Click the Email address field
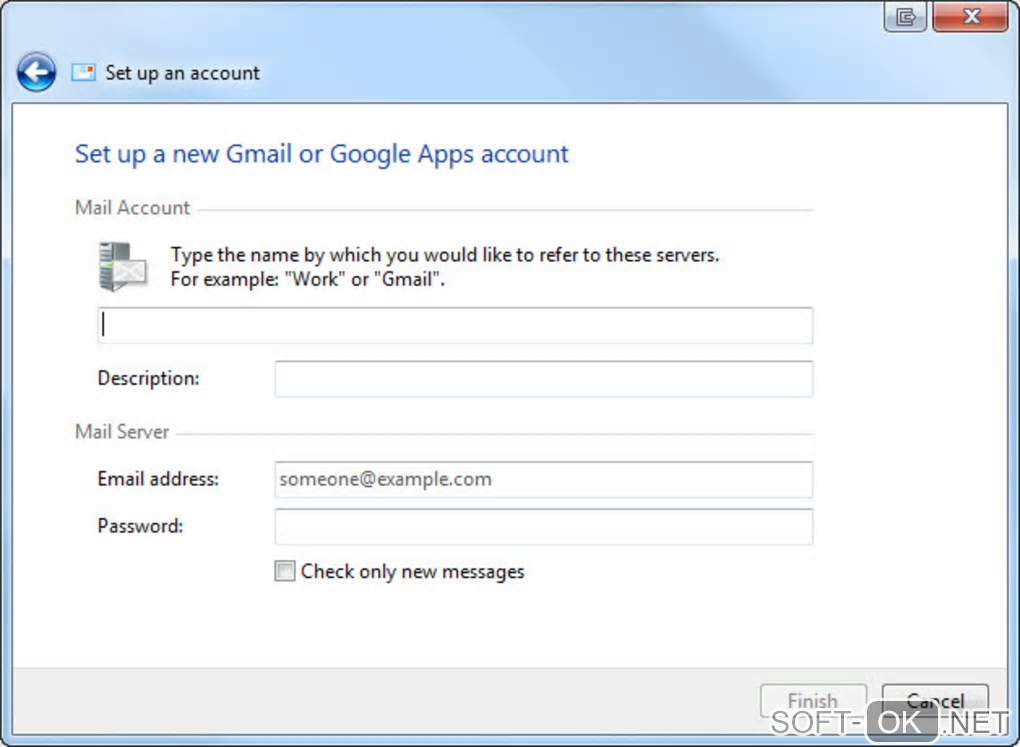This screenshot has height=747, width=1020. coord(544,480)
